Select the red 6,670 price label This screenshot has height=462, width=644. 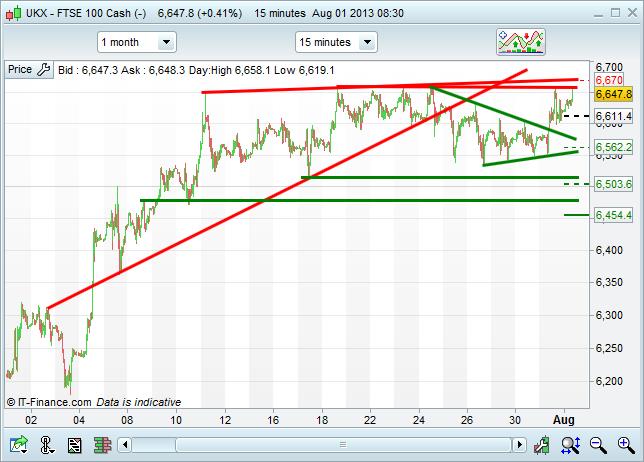[609, 80]
